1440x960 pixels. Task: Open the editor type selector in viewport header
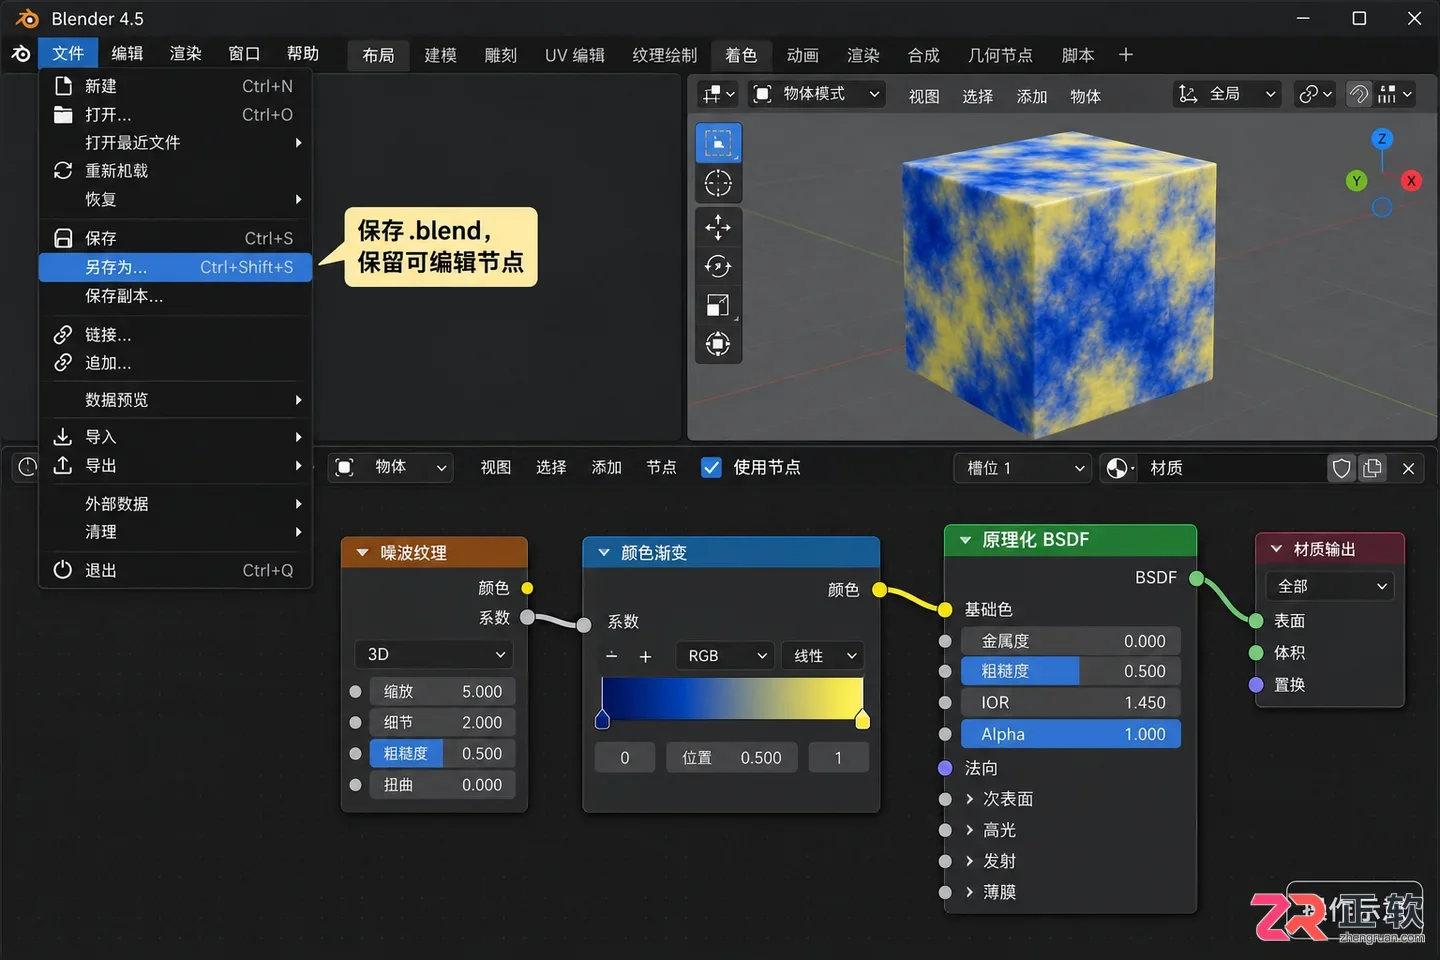718,94
